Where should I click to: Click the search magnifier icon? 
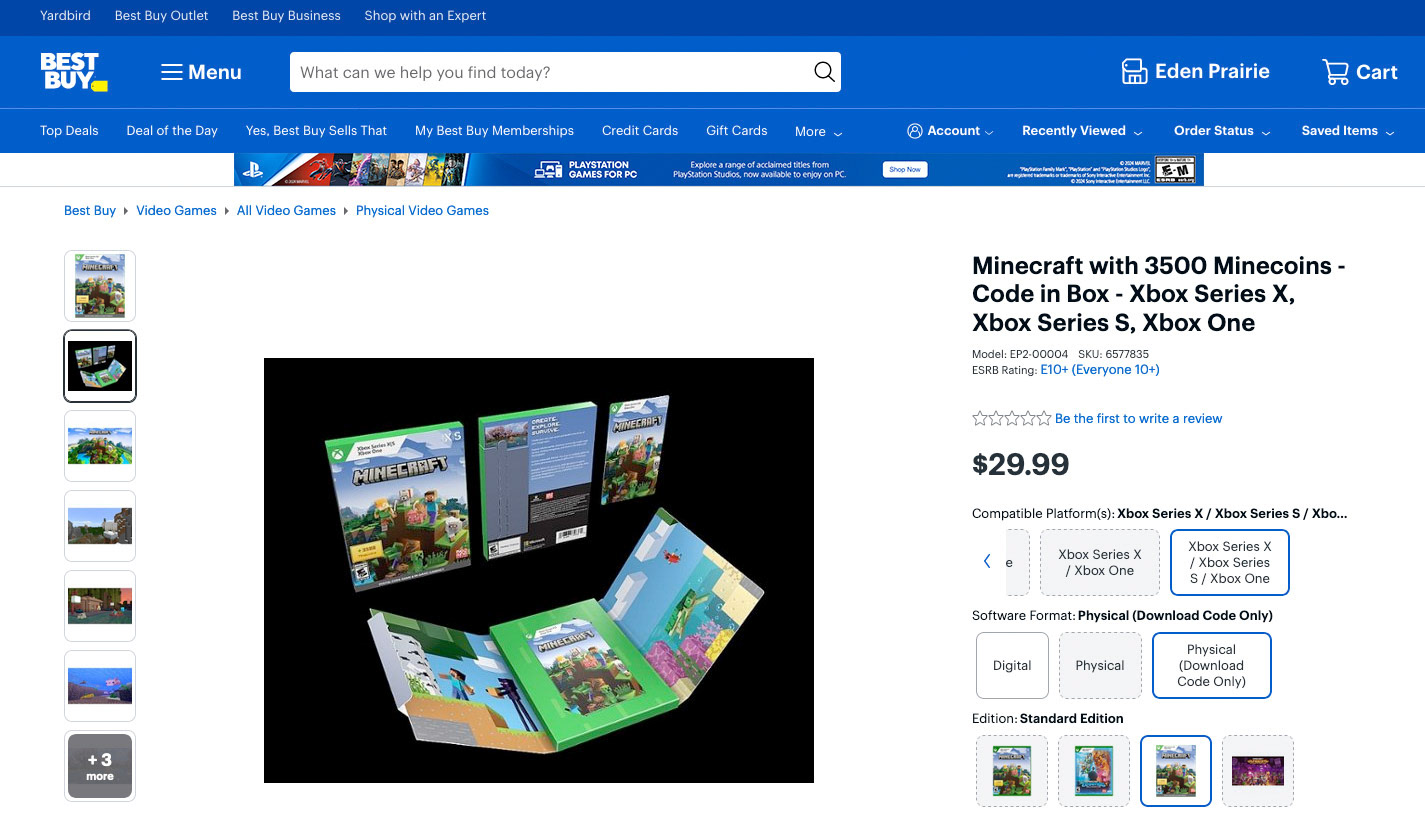824,72
